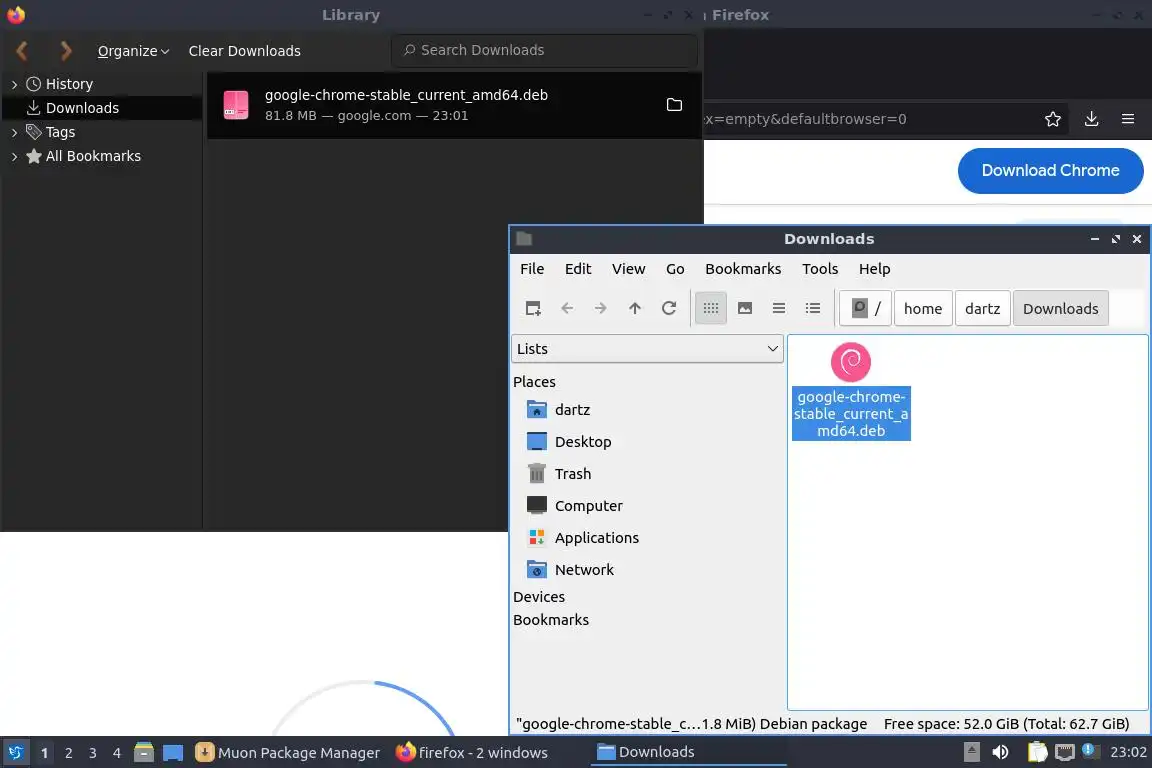Reload the Downloads folder
Screen dimensions: 1152x768
click(669, 309)
